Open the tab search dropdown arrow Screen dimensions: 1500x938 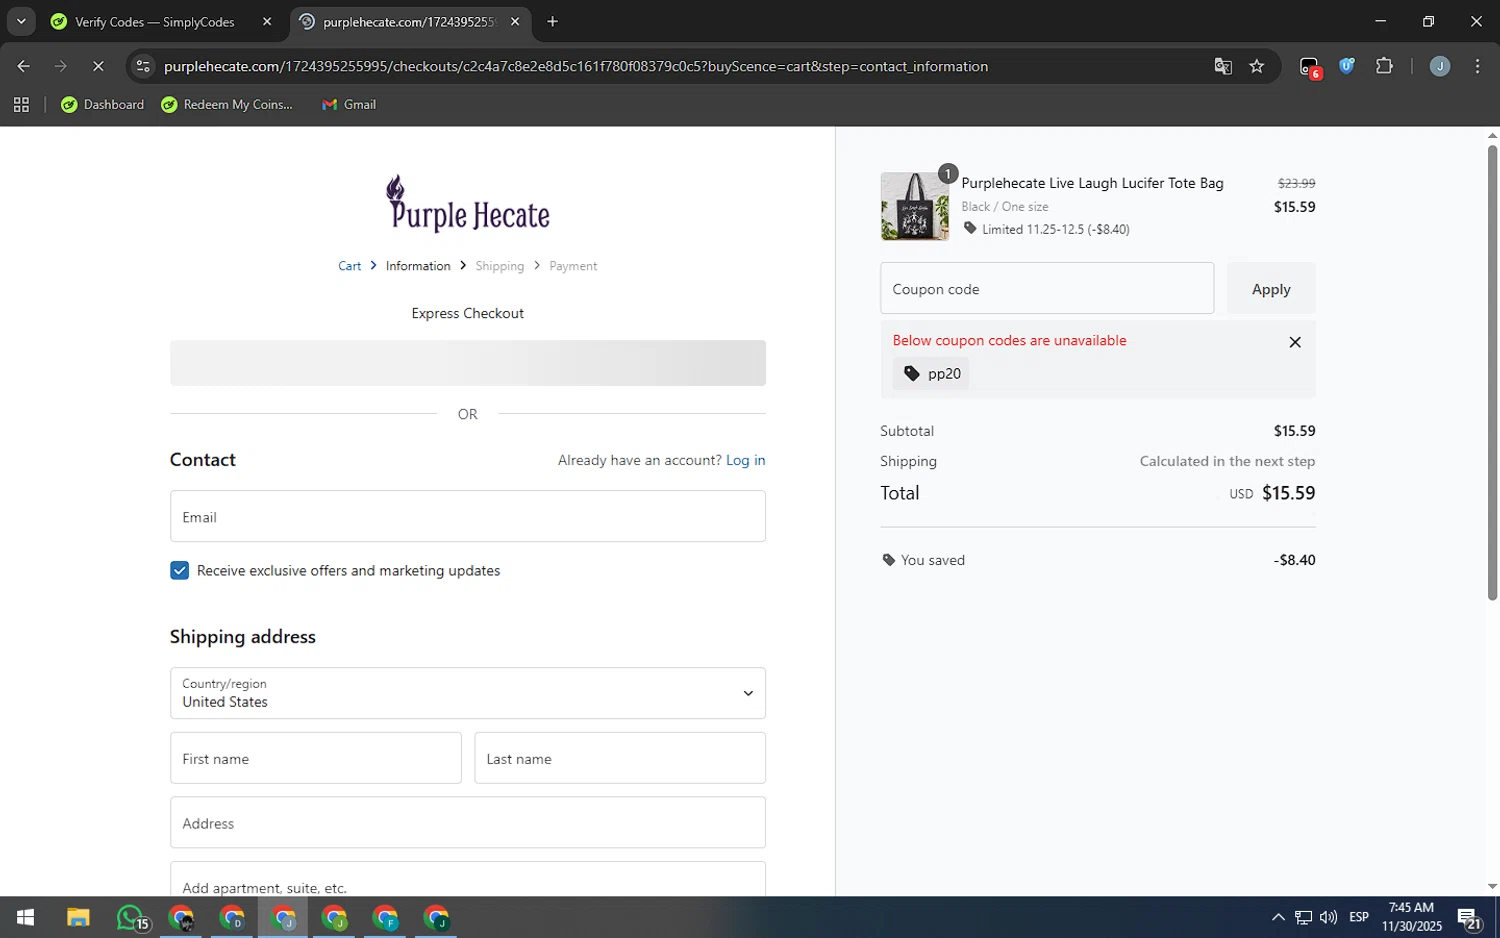point(21,21)
